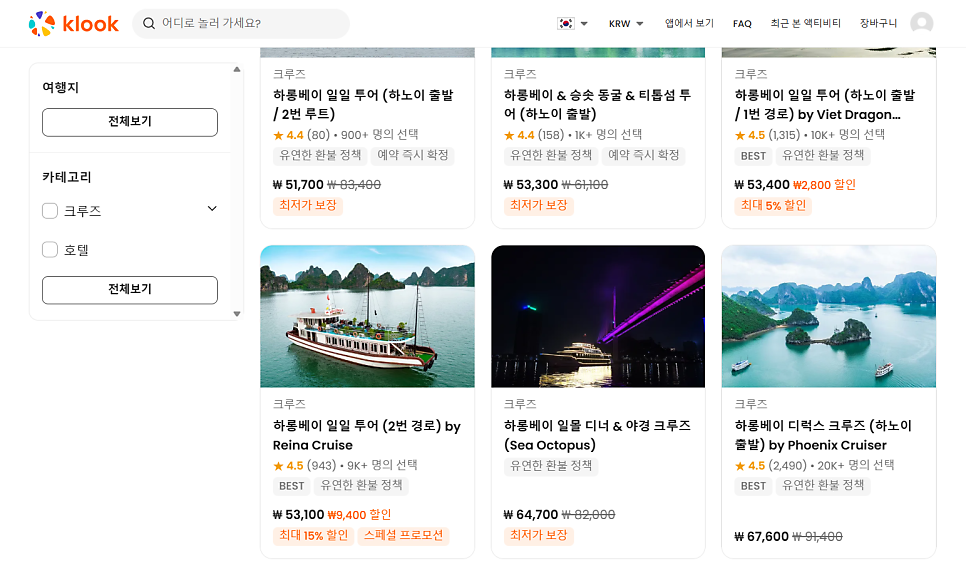Open the 장바구니 cart link
The width and height of the screenshot is (966, 571).
tap(878, 23)
